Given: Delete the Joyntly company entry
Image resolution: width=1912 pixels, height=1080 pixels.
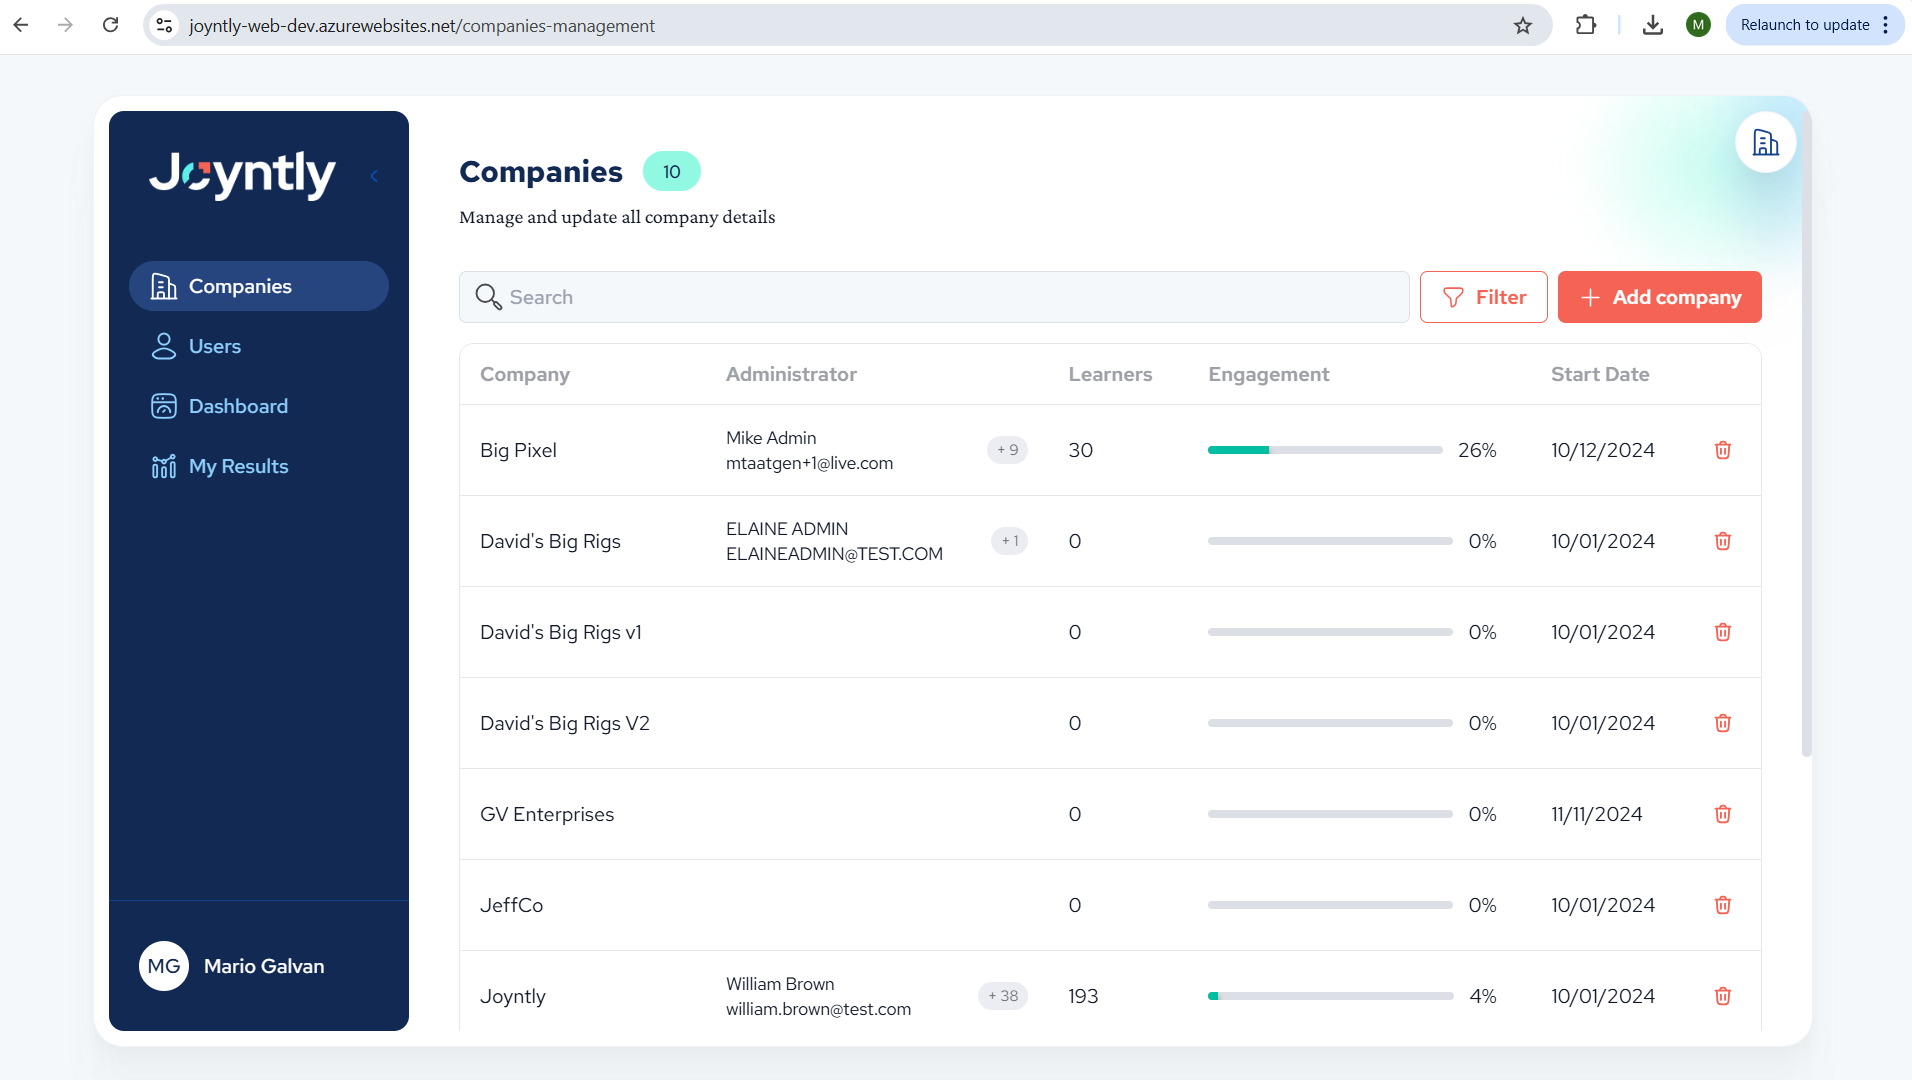Looking at the screenshot, I should point(1722,996).
